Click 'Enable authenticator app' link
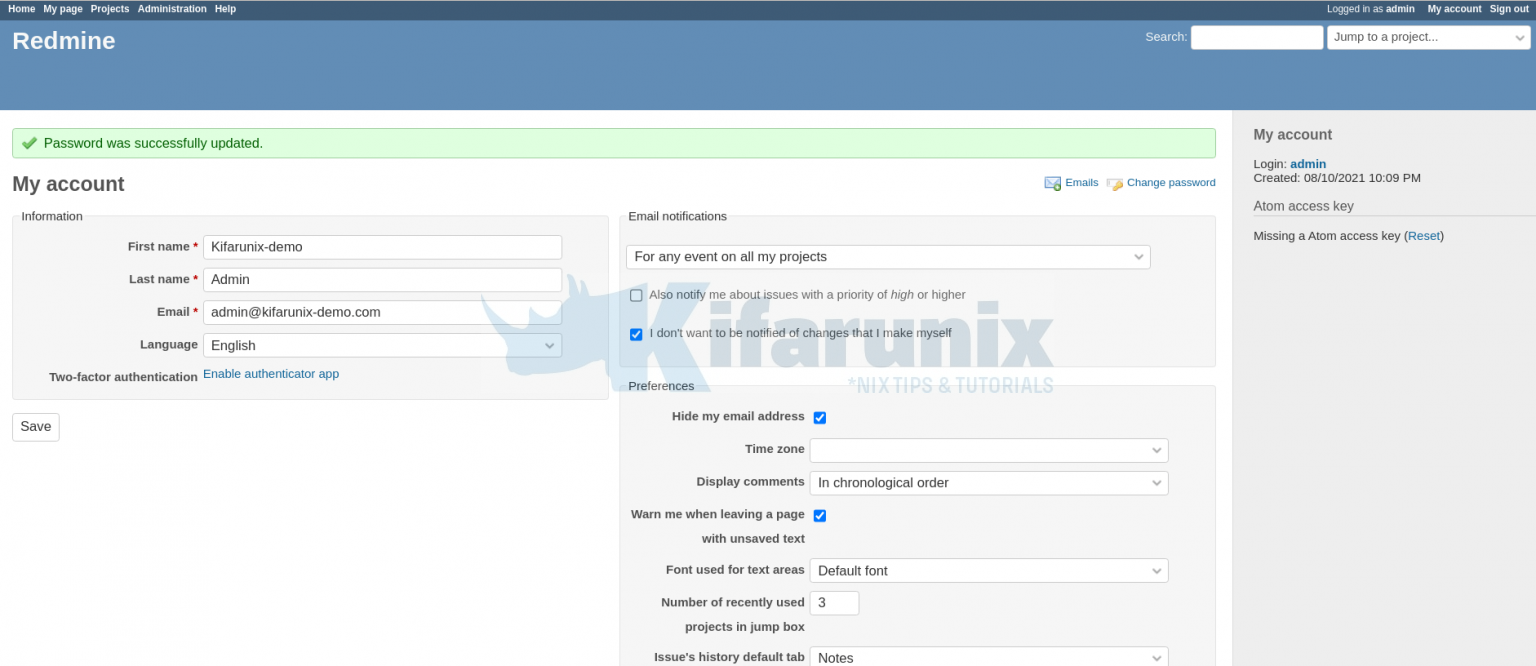The width and height of the screenshot is (1536, 666). coord(270,373)
